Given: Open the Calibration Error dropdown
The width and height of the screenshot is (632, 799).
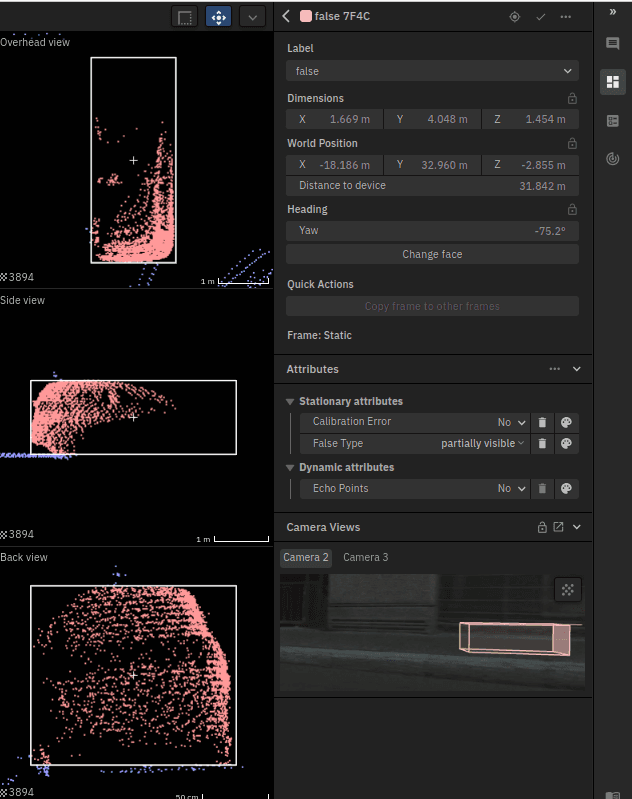Looking at the screenshot, I should (x=511, y=422).
